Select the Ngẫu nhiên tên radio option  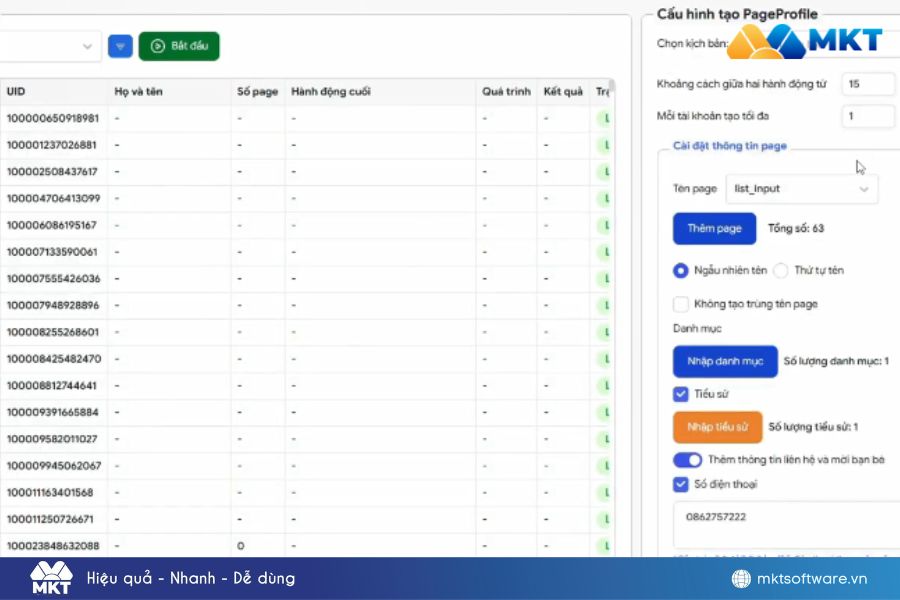click(681, 270)
